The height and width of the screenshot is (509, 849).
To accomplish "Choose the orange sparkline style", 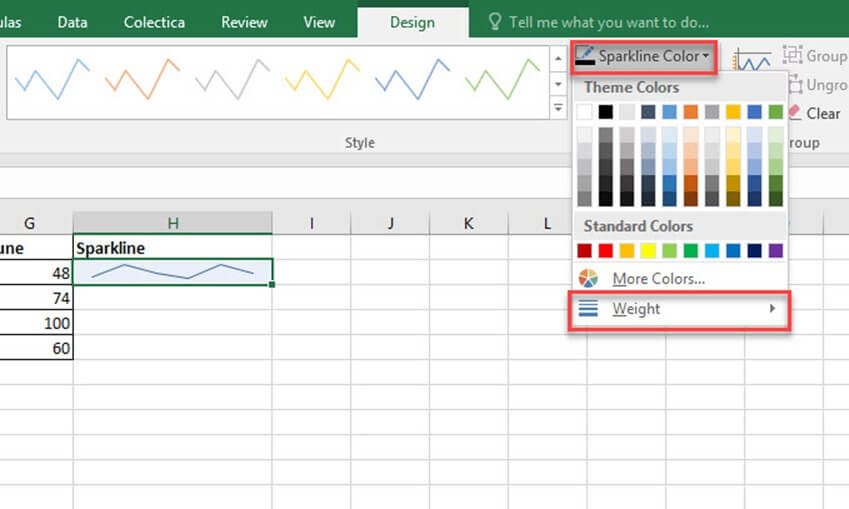I will pyautogui.click(x=142, y=80).
